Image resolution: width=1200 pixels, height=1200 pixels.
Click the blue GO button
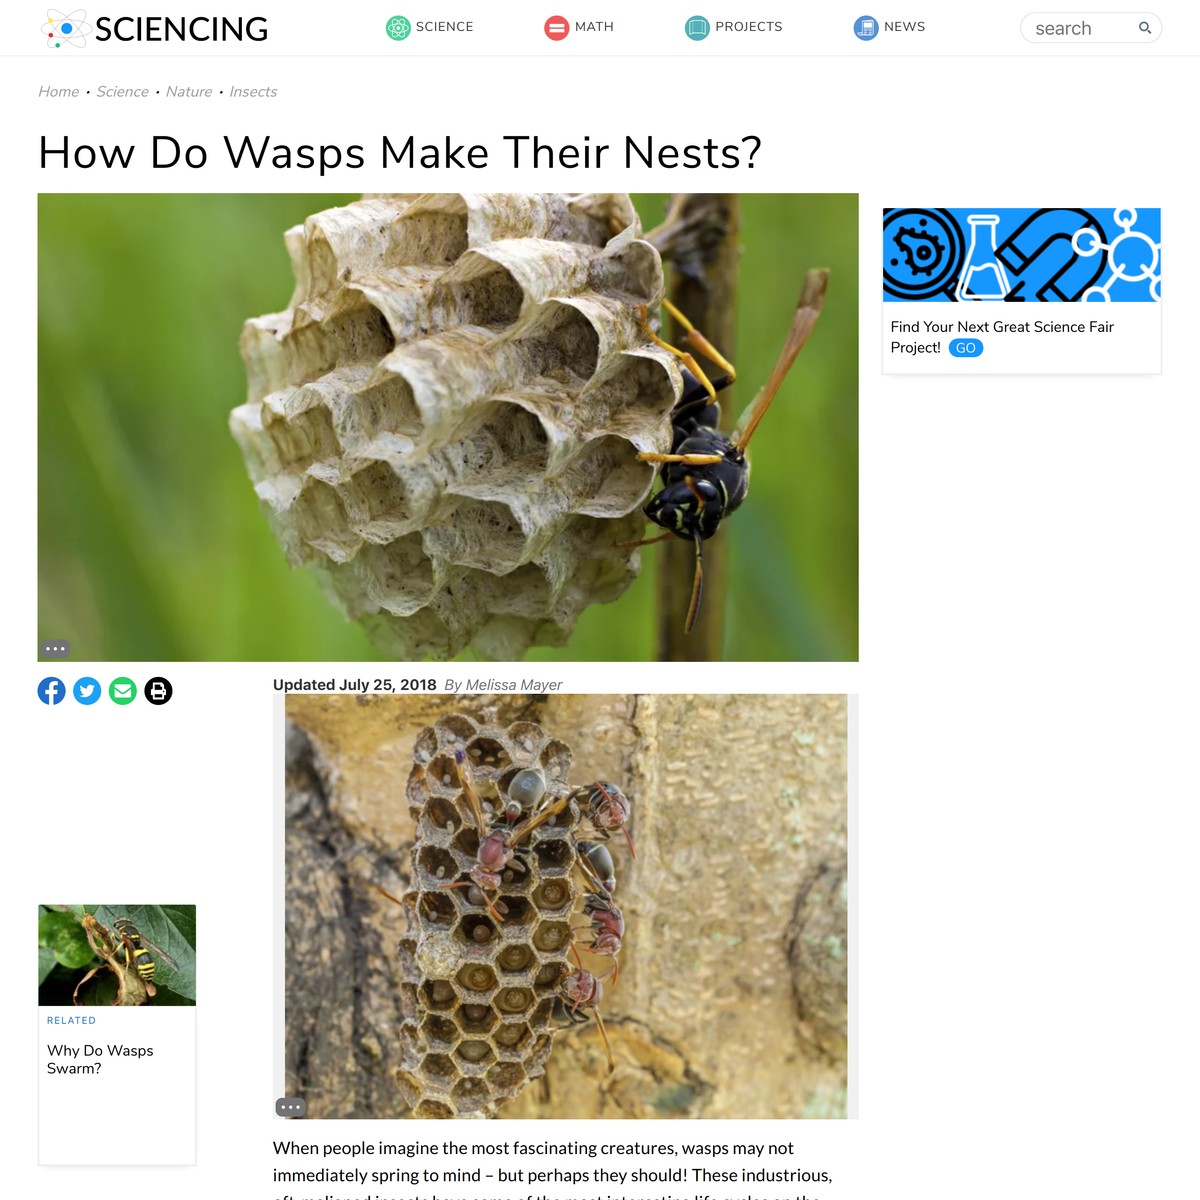[x=966, y=348]
